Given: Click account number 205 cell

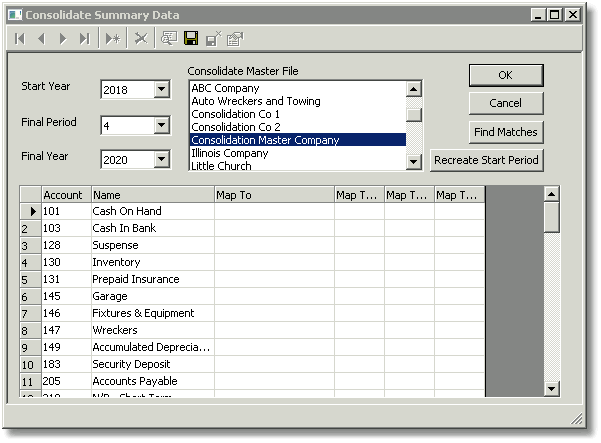Looking at the screenshot, I should [66, 381].
